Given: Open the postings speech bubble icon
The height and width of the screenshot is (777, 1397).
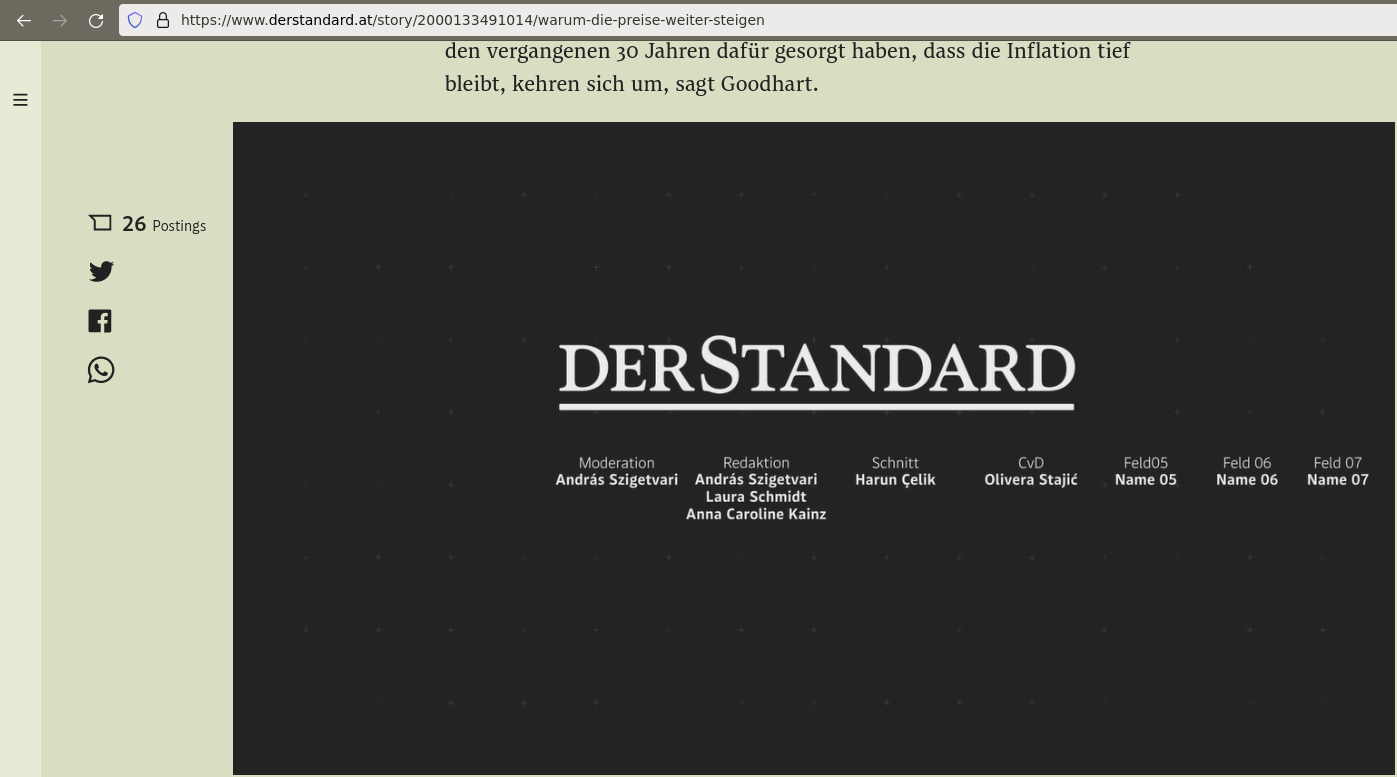Looking at the screenshot, I should click(100, 223).
